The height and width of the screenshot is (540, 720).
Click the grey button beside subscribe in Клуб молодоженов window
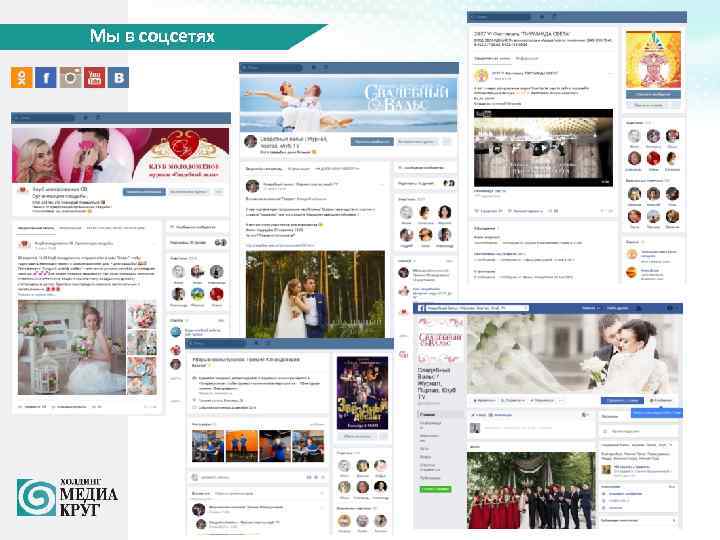[x=189, y=192]
